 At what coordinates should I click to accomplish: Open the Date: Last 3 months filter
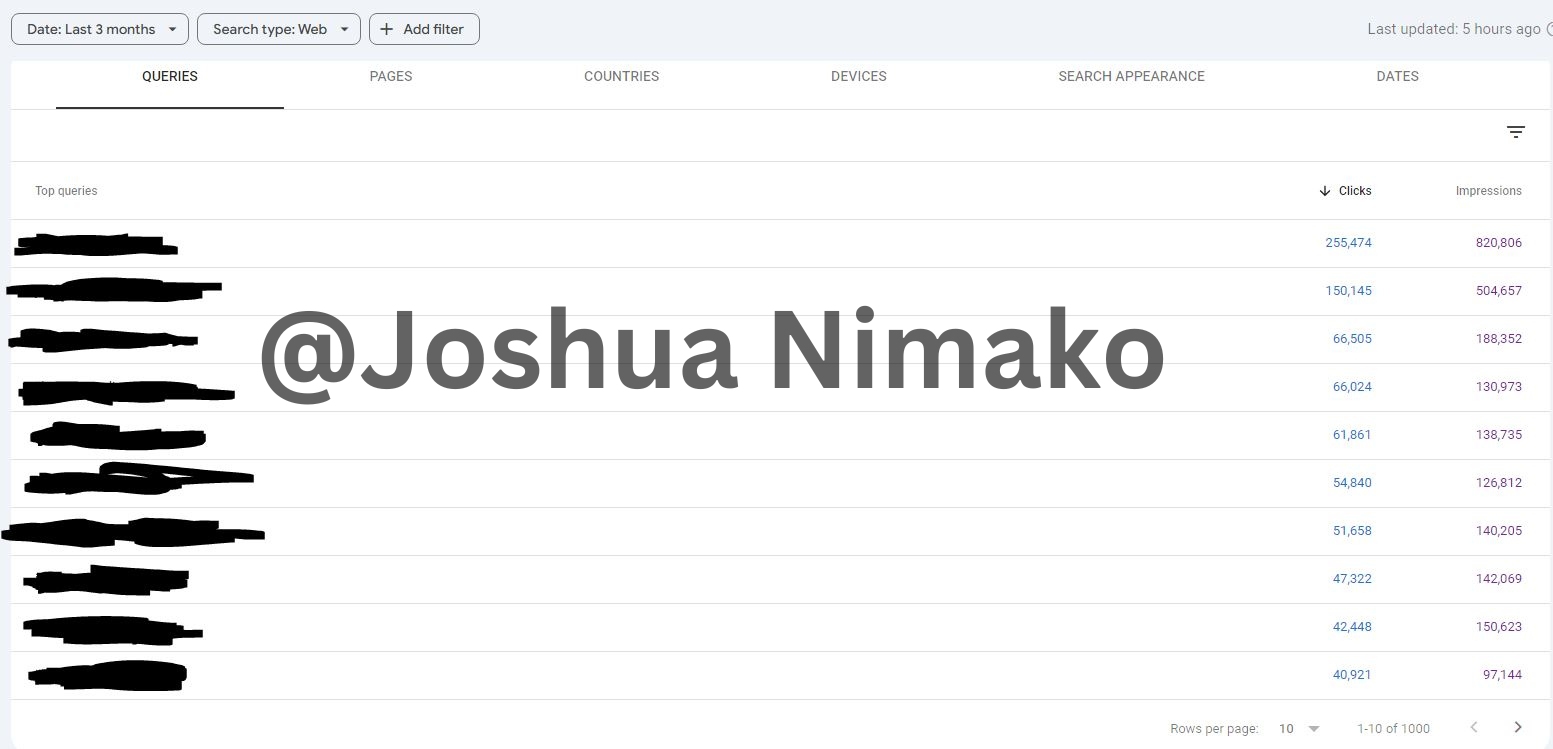click(100, 29)
